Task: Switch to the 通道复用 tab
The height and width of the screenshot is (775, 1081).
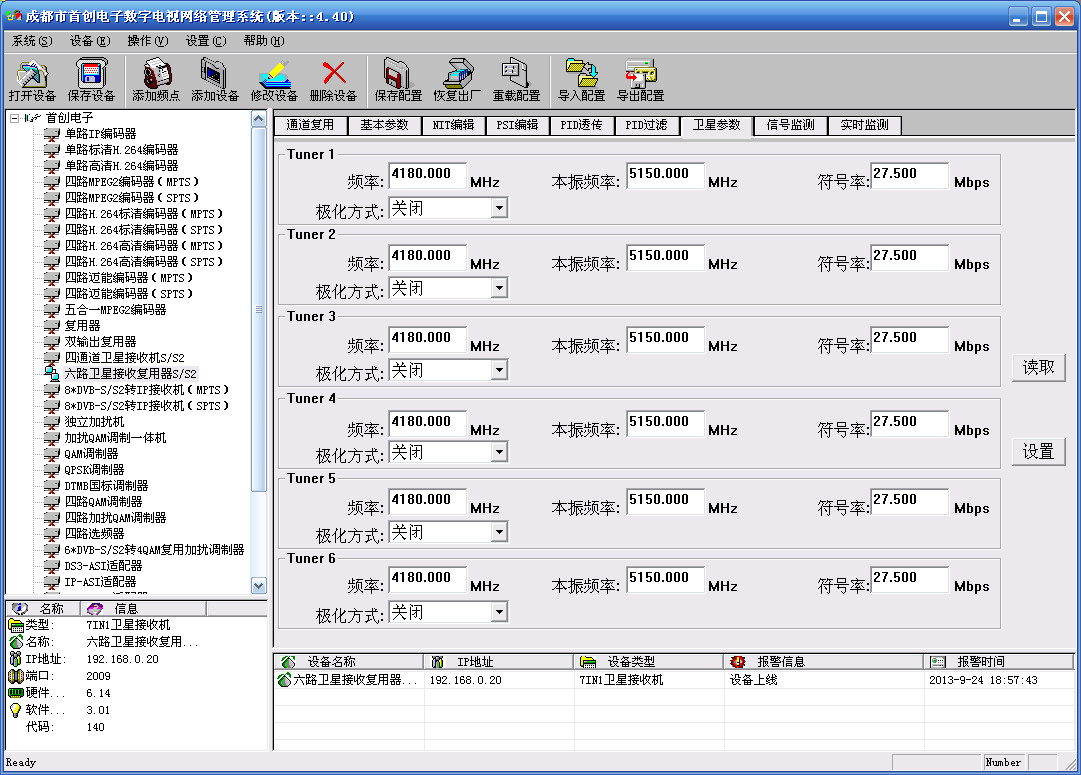Action: coord(310,125)
